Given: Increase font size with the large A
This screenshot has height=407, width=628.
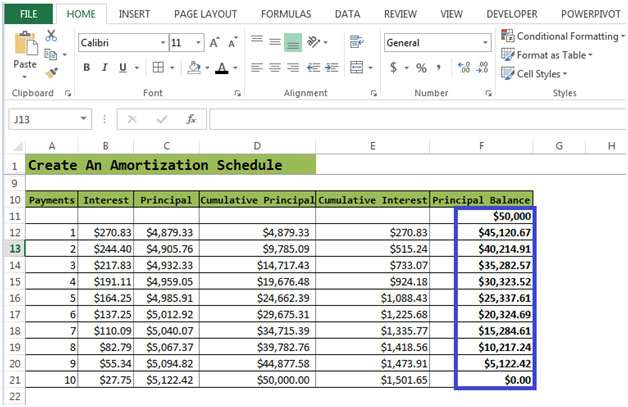Looking at the screenshot, I should pos(214,42).
